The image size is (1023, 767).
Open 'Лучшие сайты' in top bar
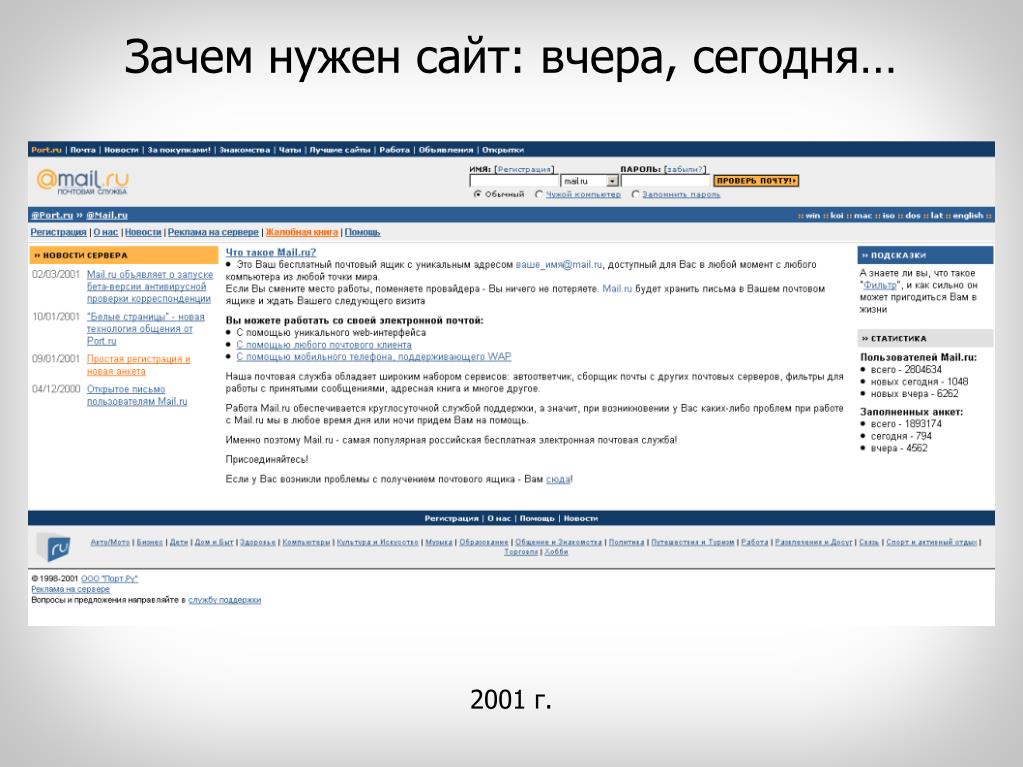point(340,150)
